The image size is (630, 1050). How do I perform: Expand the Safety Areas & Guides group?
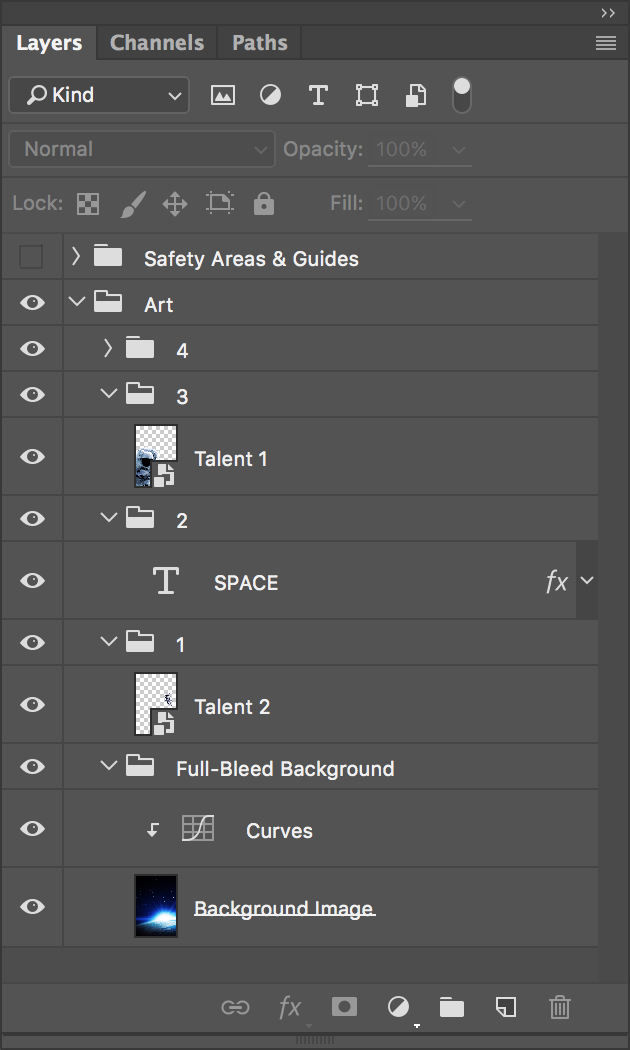click(76, 255)
